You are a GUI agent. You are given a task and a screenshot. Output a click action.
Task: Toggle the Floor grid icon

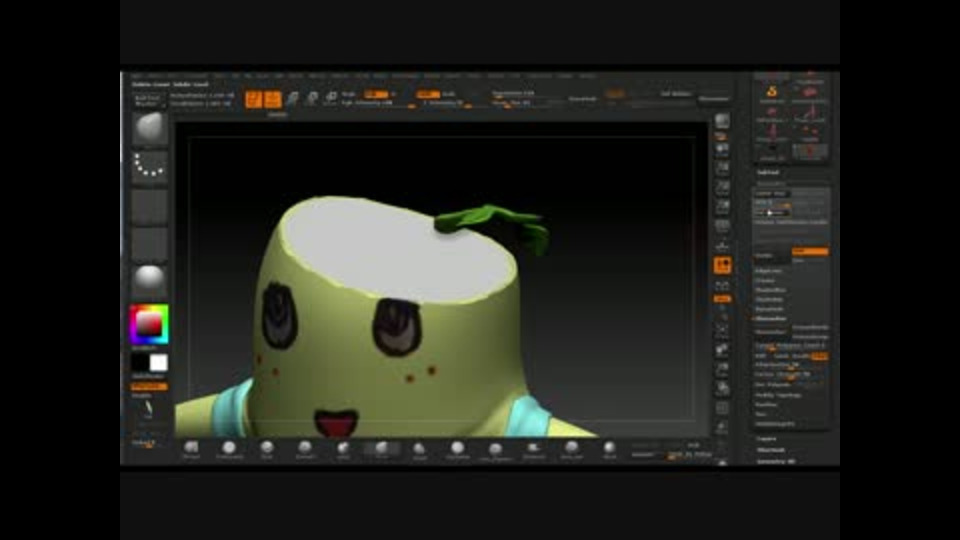click(x=722, y=246)
